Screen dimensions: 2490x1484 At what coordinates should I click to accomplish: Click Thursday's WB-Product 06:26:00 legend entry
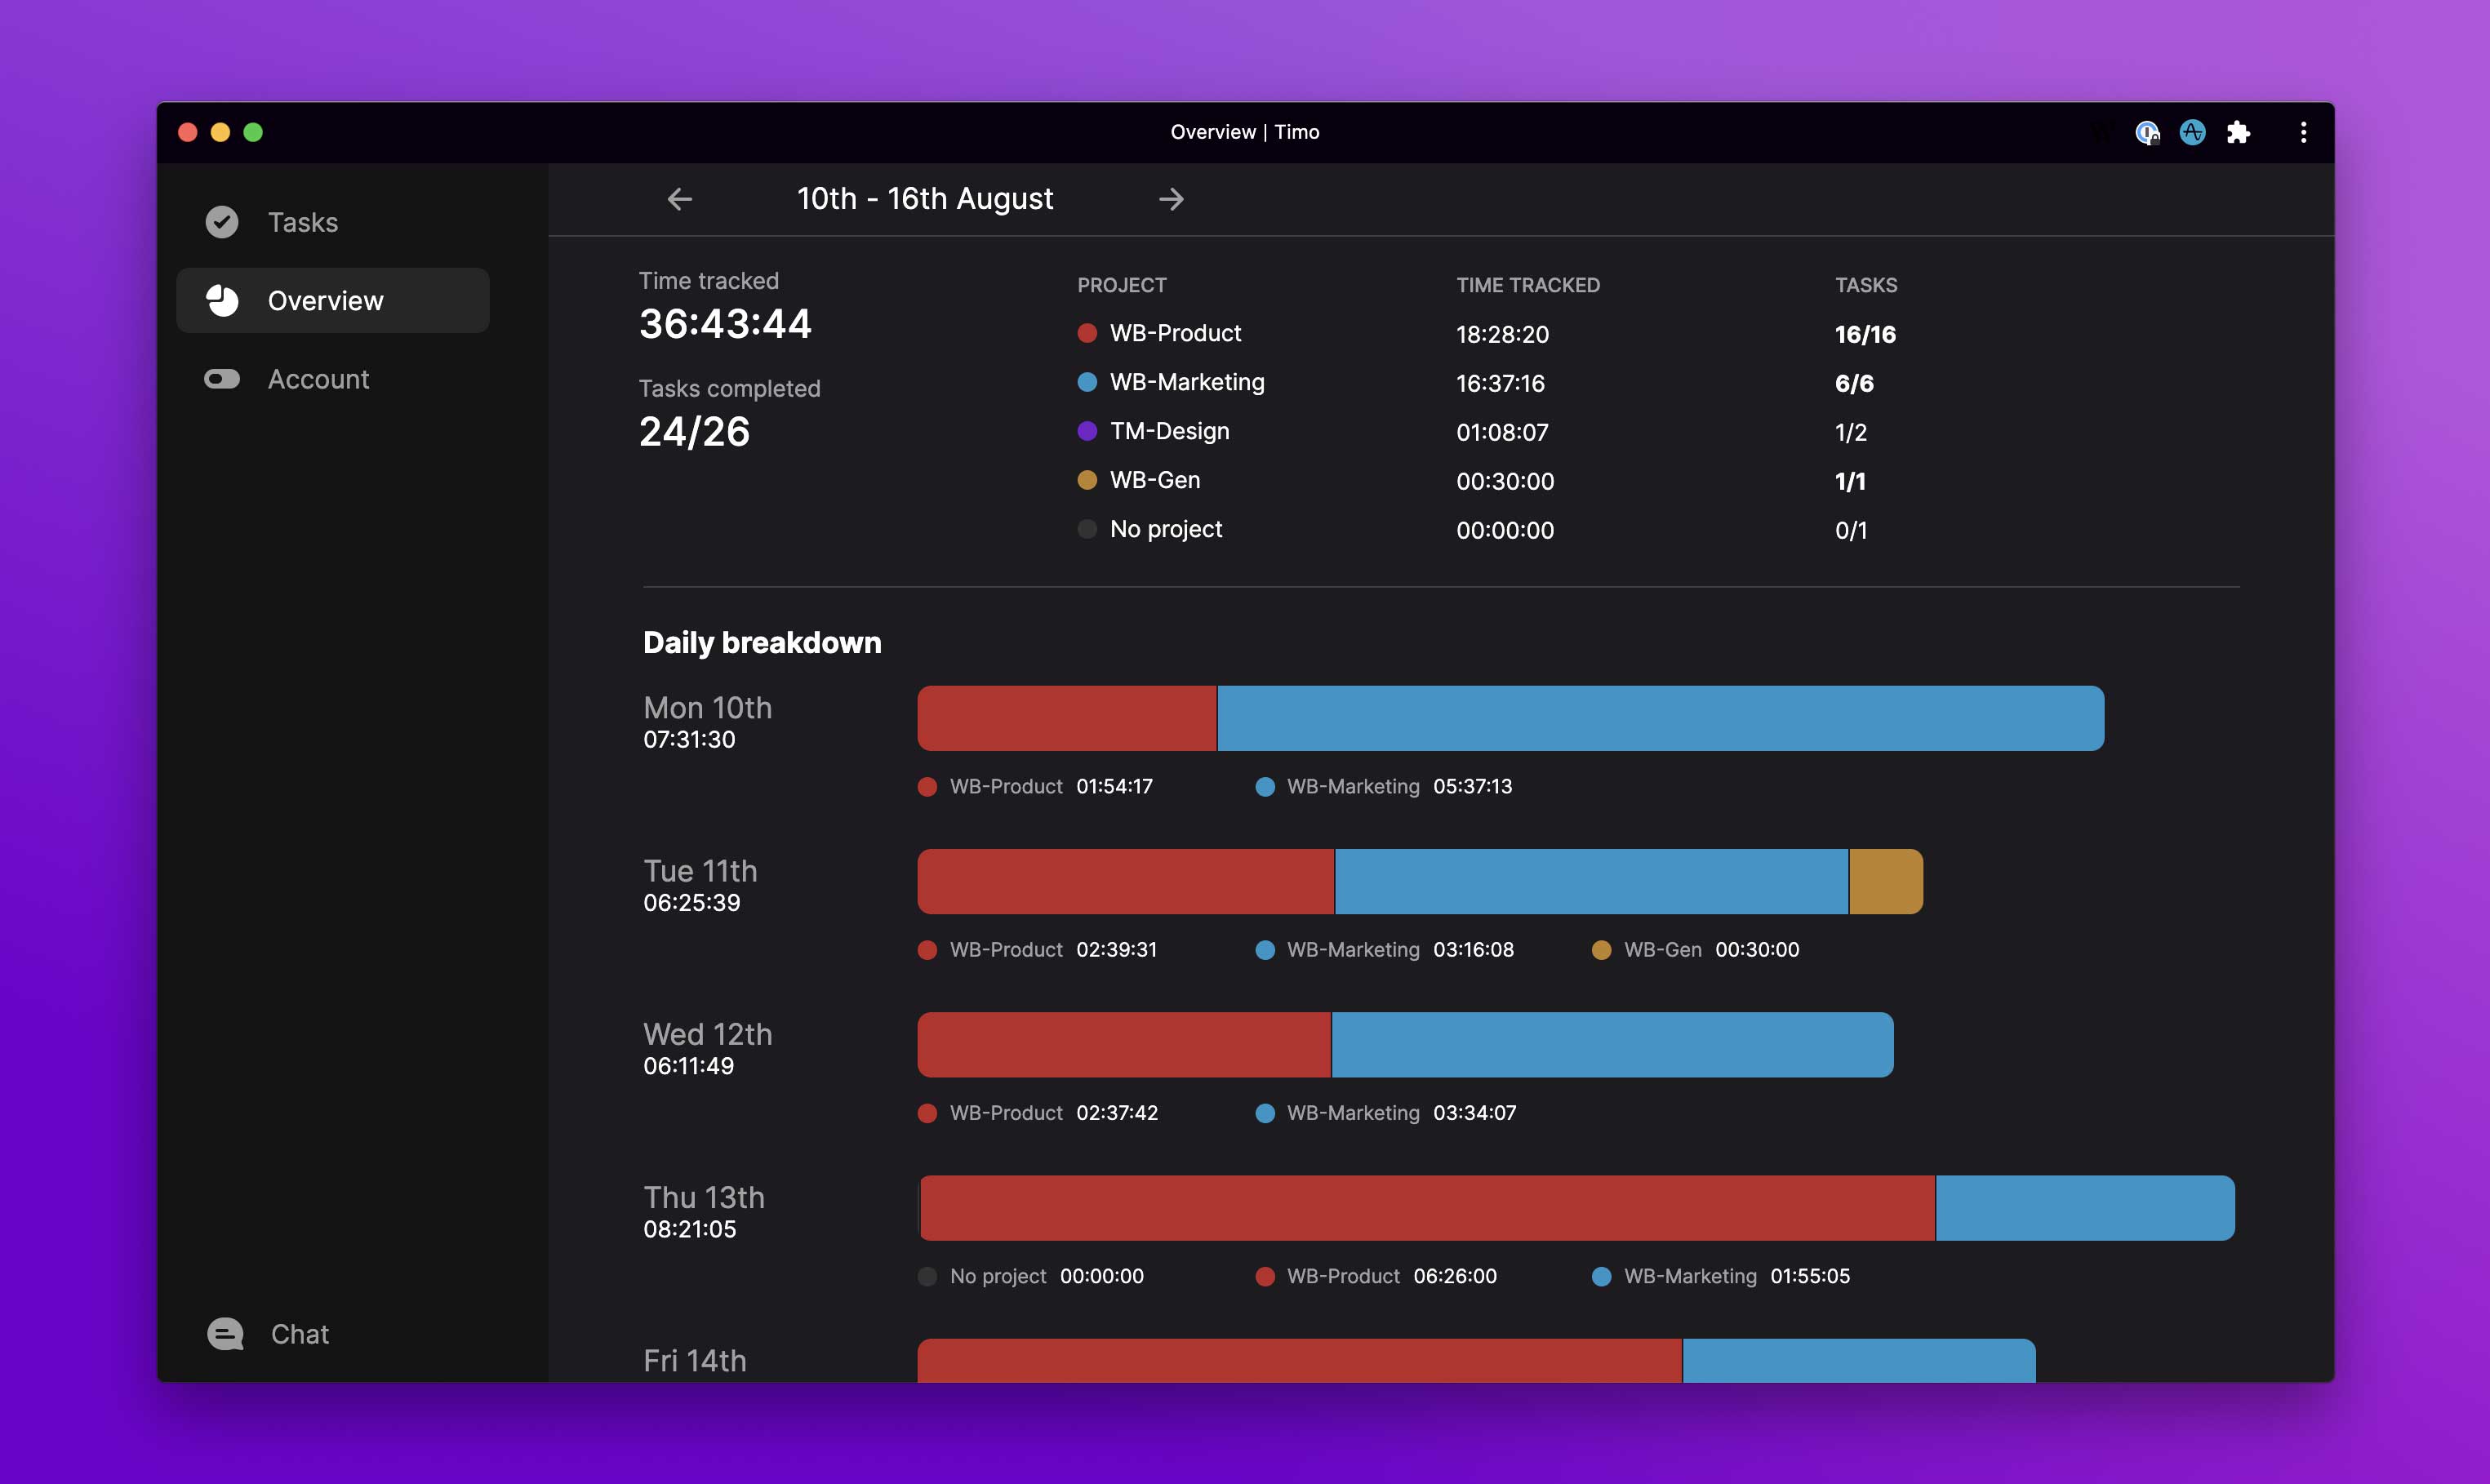pos(1376,1276)
